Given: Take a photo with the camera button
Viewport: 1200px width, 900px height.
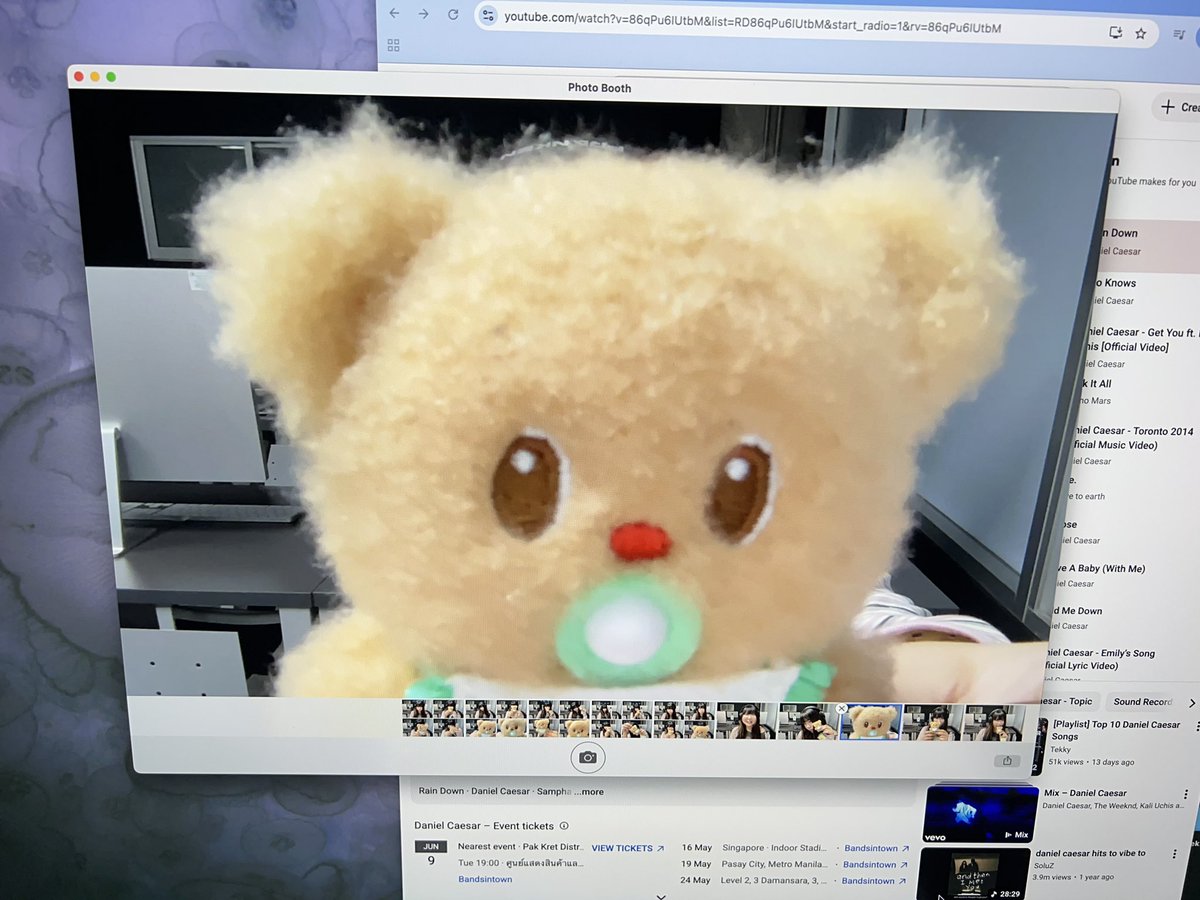Looking at the screenshot, I should coord(588,758).
